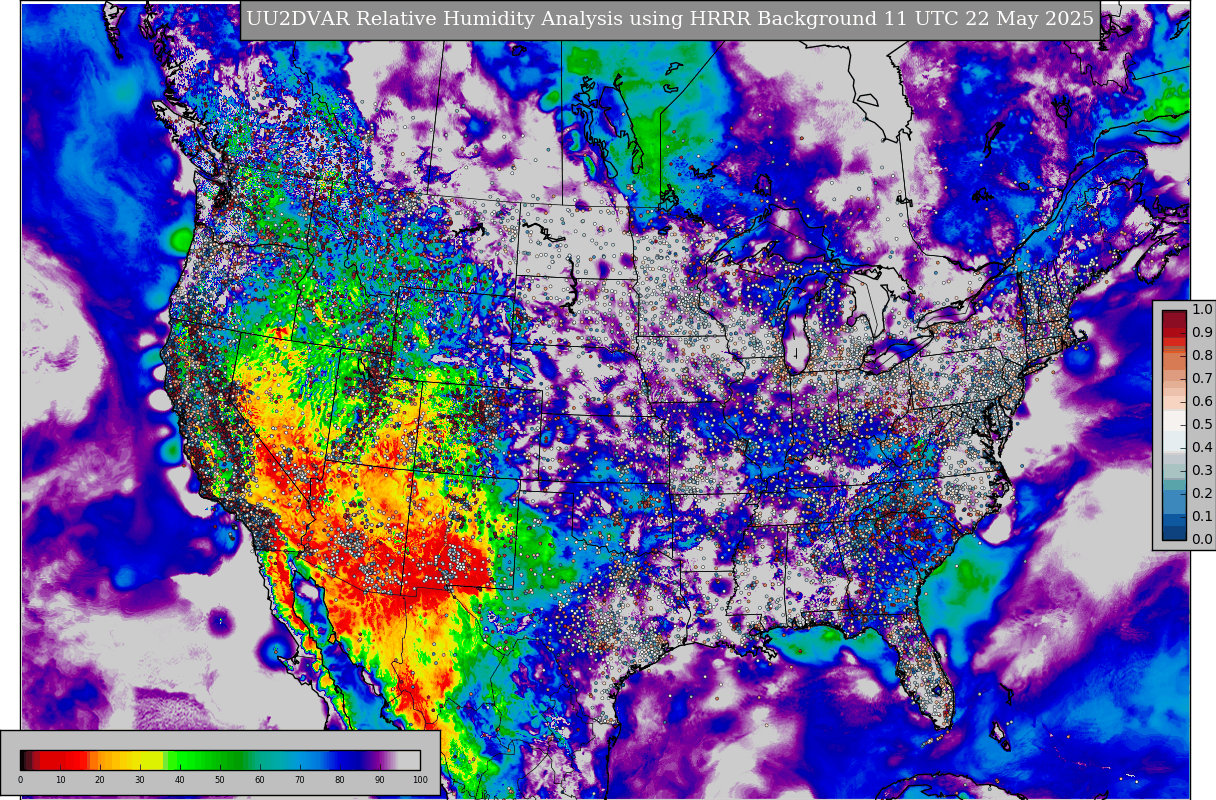Click the UU2DVAR Relative Humidity Analysis title
The height and width of the screenshot is (800, 1216).
click(x=670, y=19)
